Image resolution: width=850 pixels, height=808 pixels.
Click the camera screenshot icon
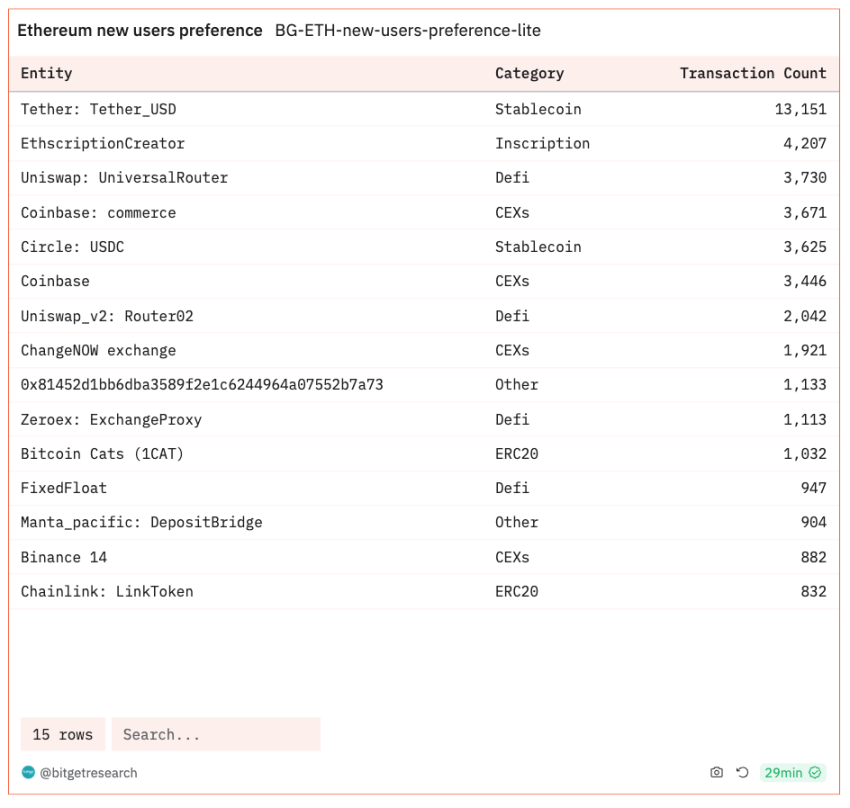point(716,772)
